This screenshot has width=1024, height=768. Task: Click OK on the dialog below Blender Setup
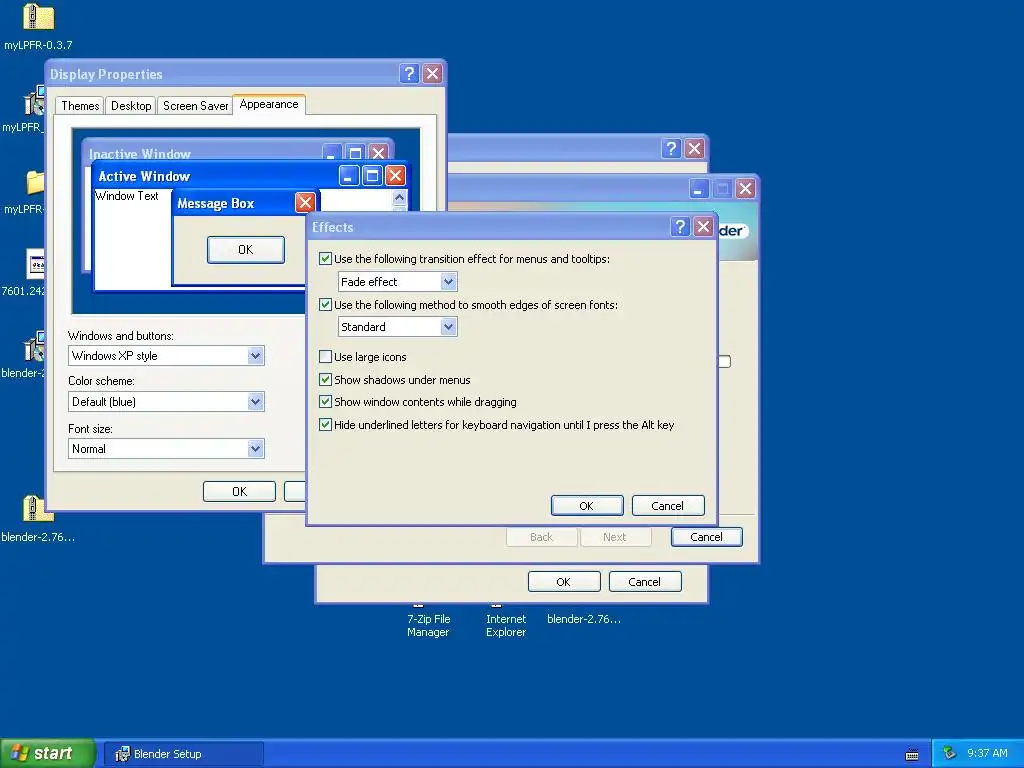point(564,581)
